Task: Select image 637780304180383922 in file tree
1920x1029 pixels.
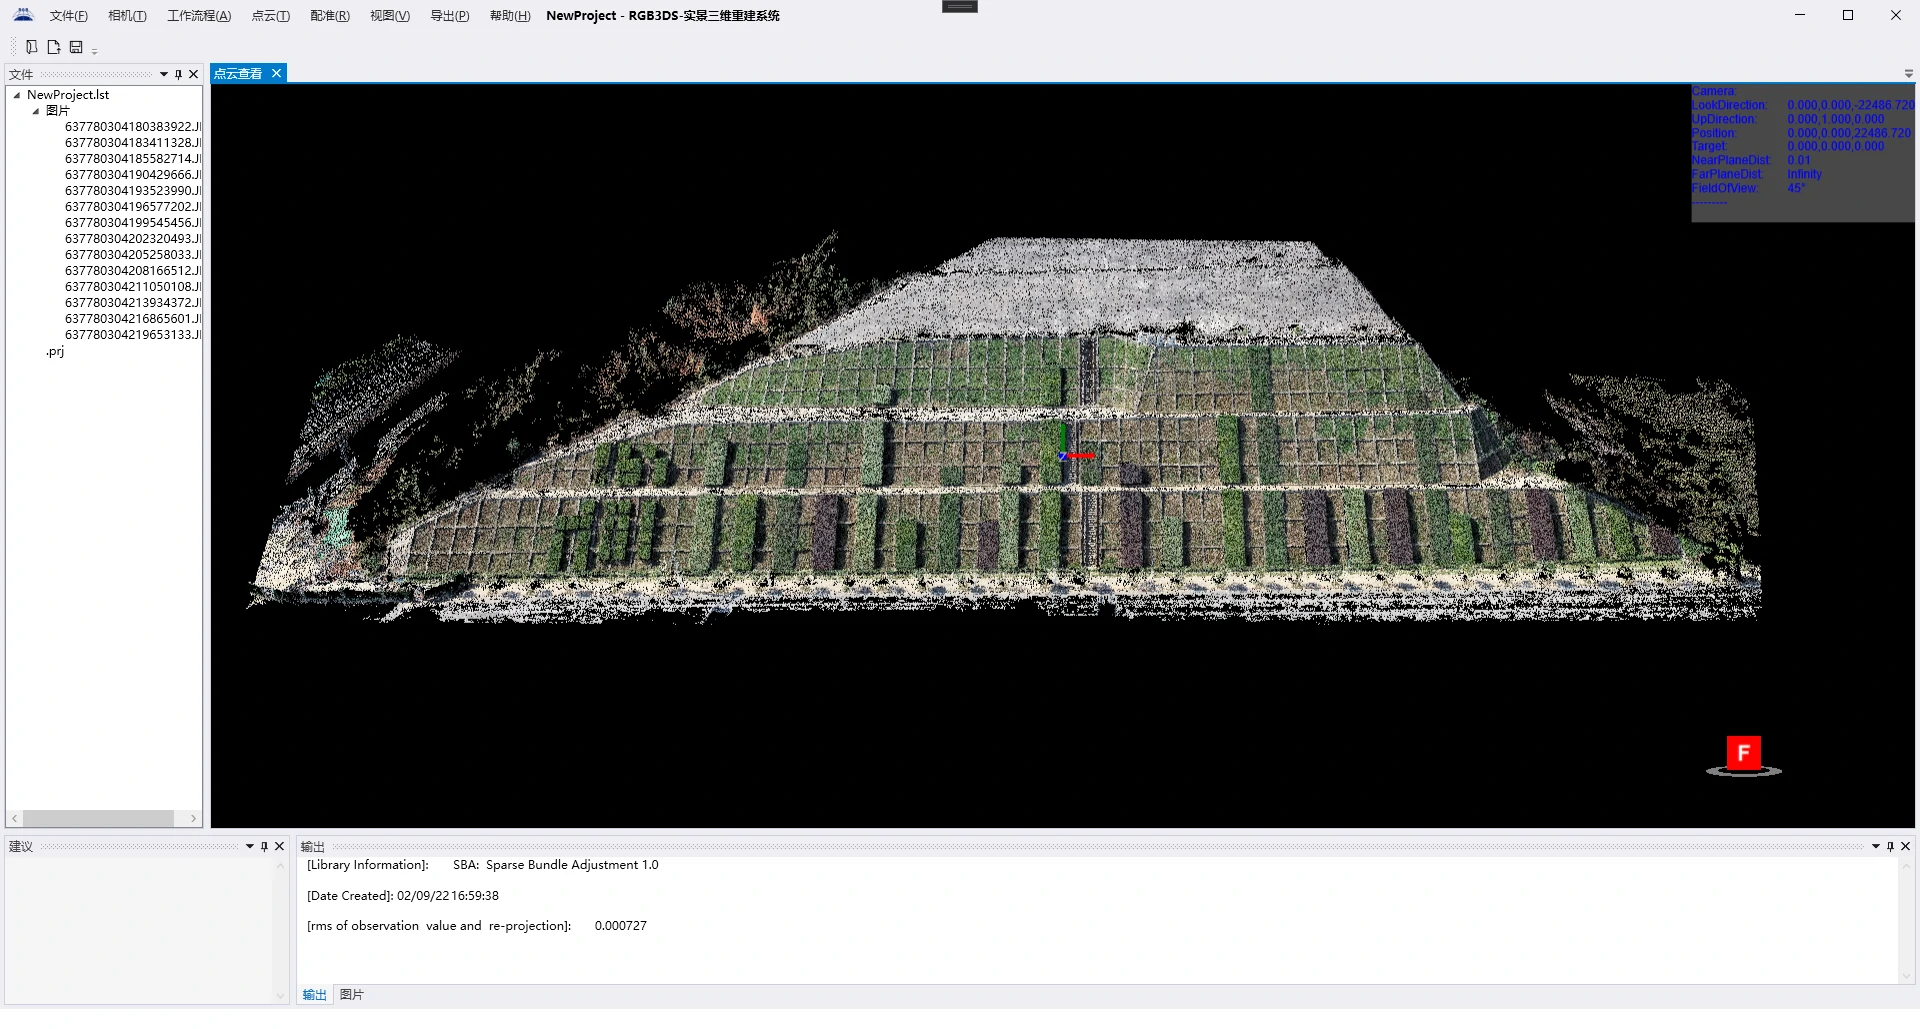Action: click(132, 127)
